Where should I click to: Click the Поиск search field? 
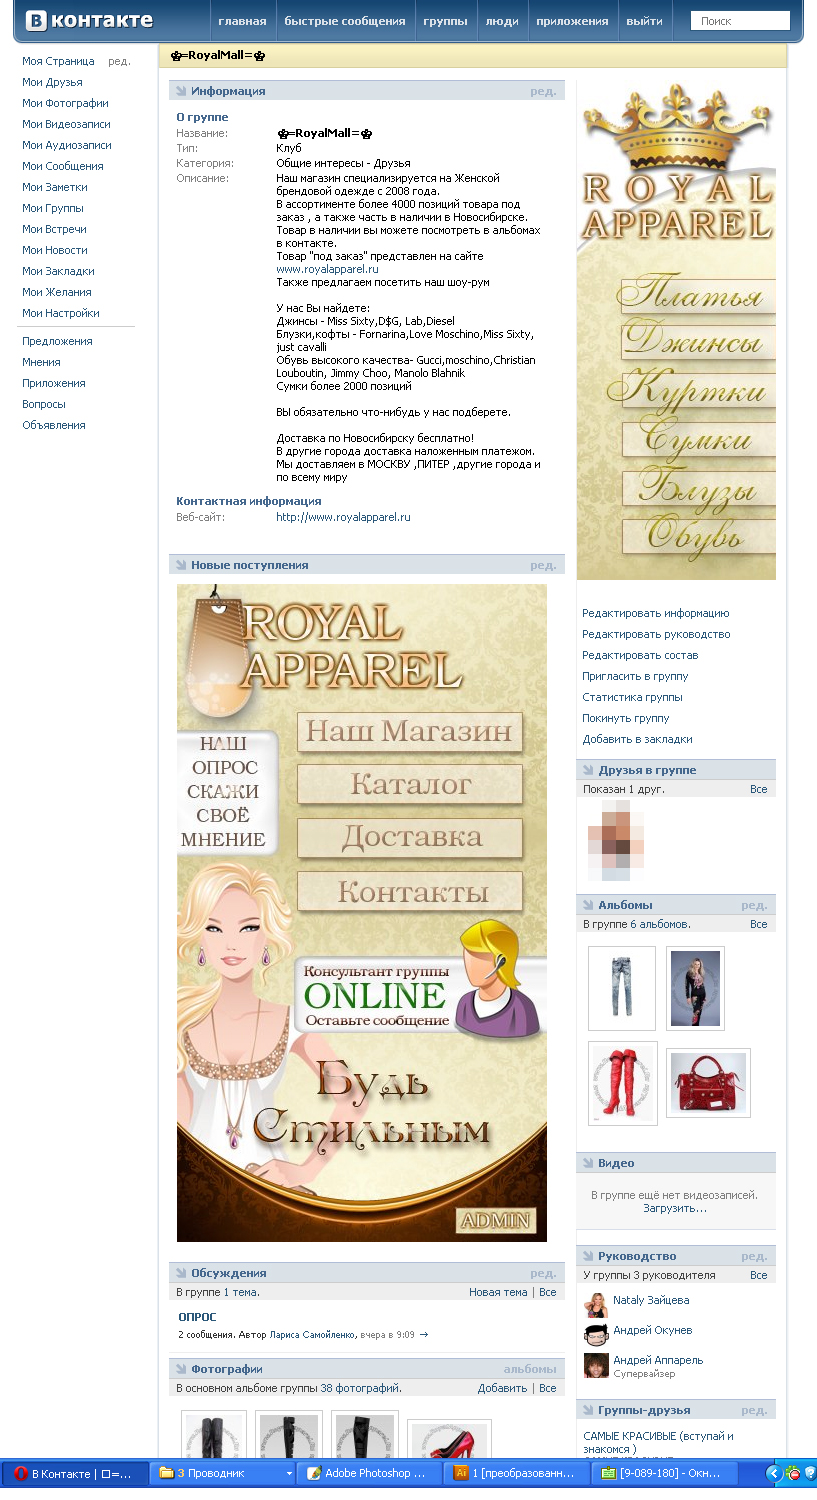click(740, 19)
